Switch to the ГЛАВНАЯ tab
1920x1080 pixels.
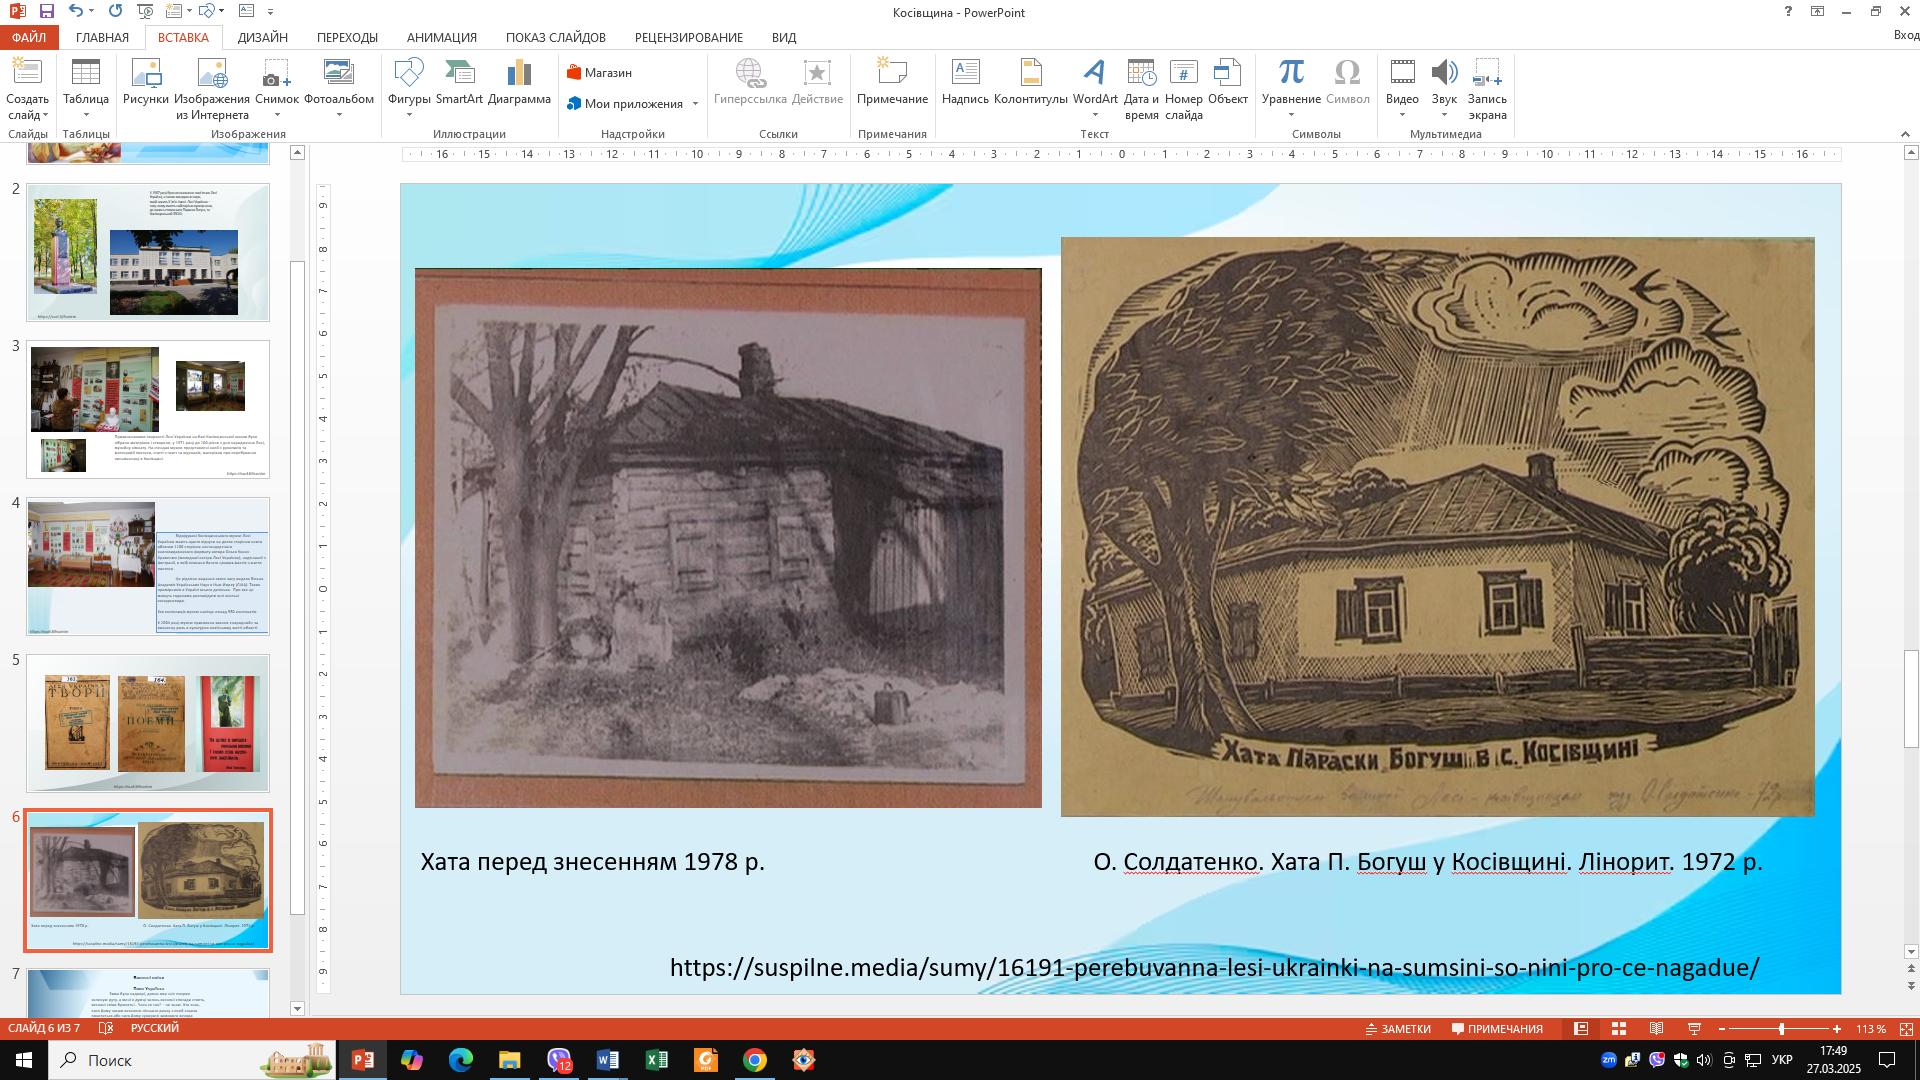click(x=102, y=37)
